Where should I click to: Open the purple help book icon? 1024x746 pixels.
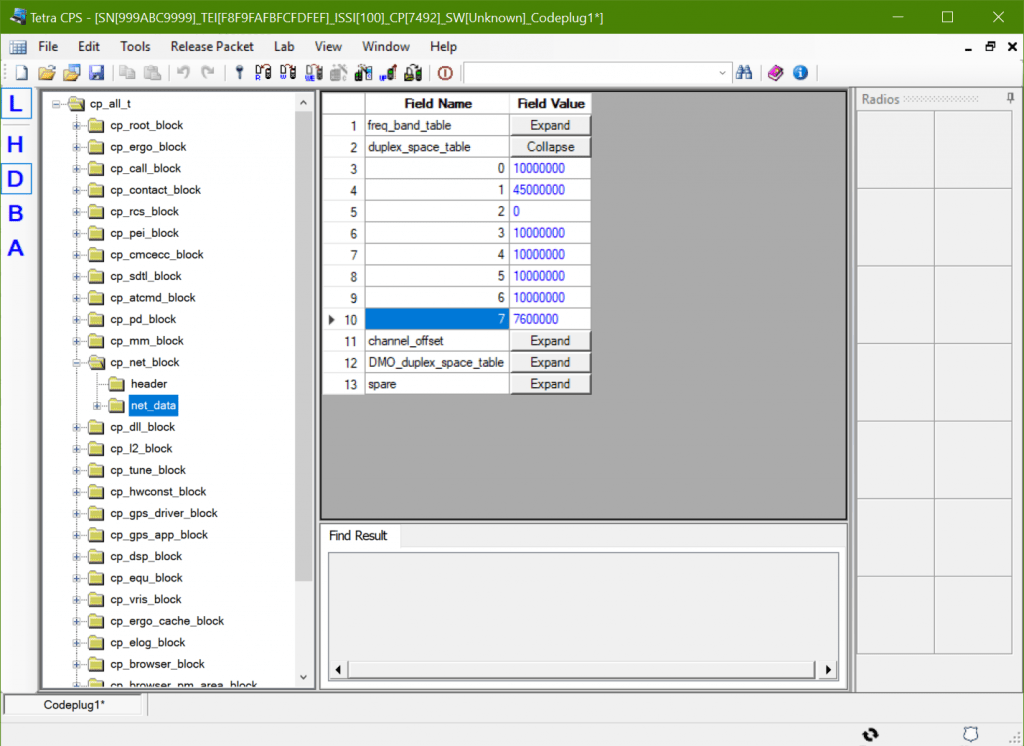776,73
